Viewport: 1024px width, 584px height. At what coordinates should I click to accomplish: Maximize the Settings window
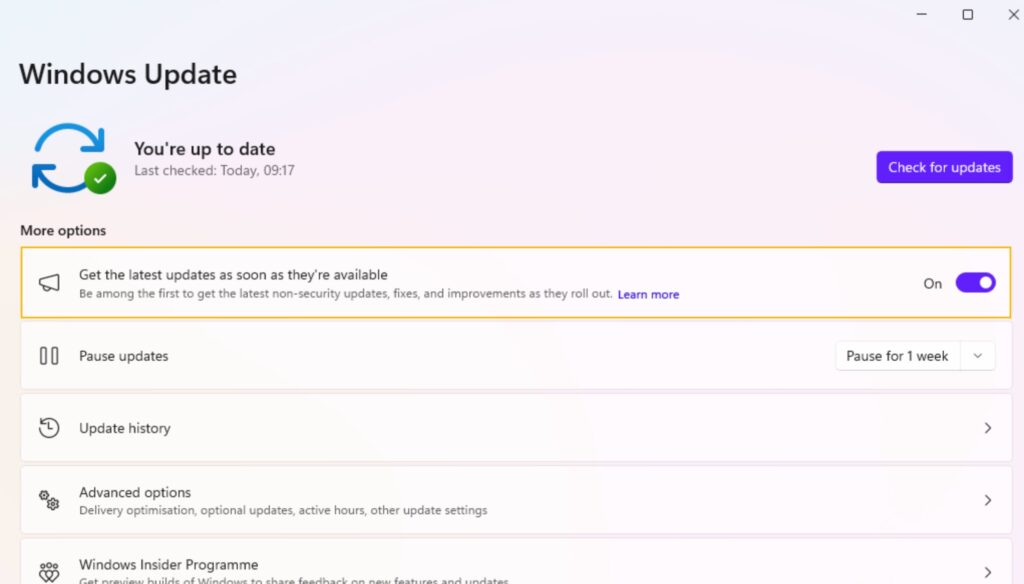tap(968, 14)
